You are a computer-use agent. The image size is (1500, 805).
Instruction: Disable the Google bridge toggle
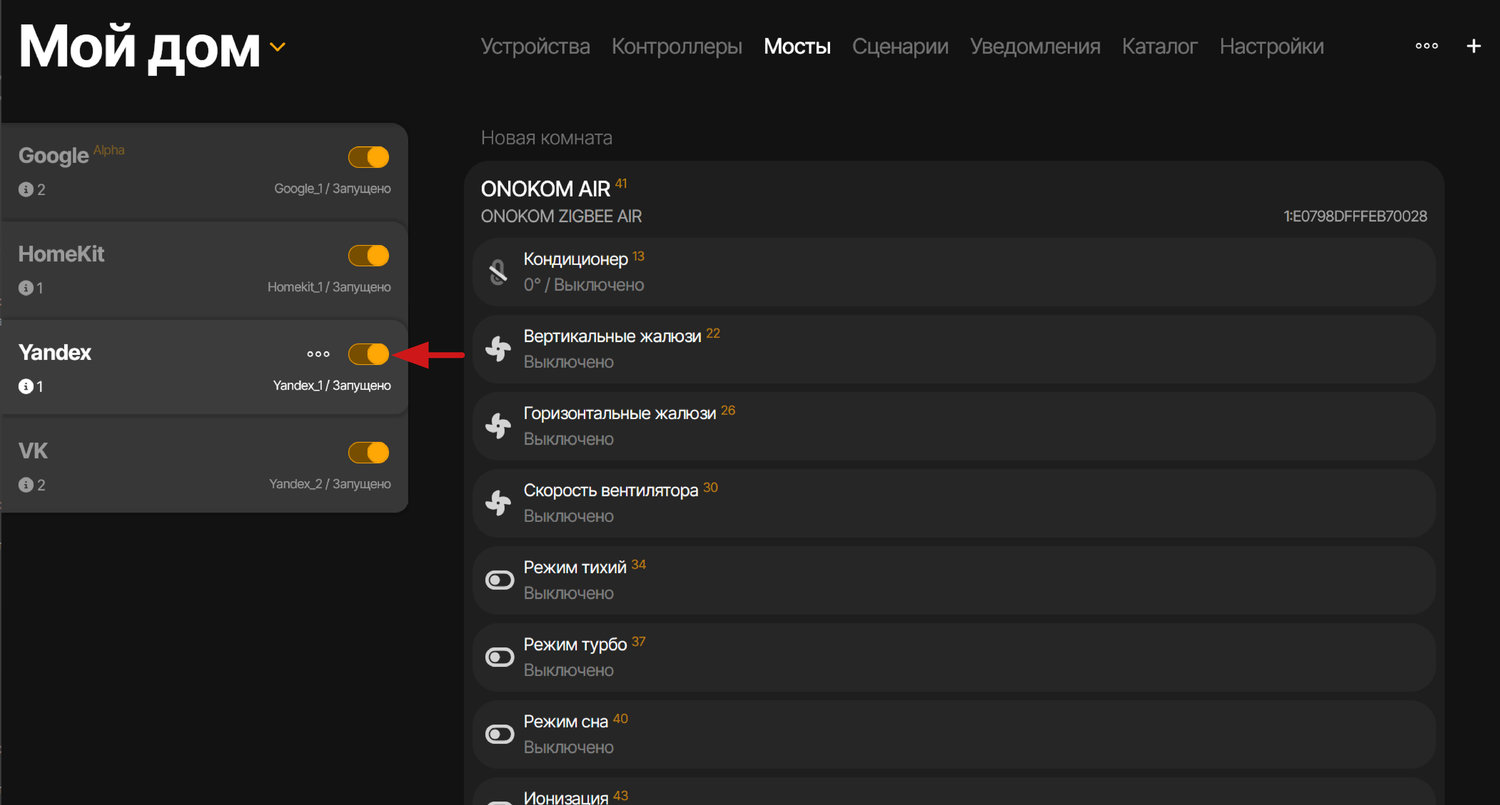368,157
